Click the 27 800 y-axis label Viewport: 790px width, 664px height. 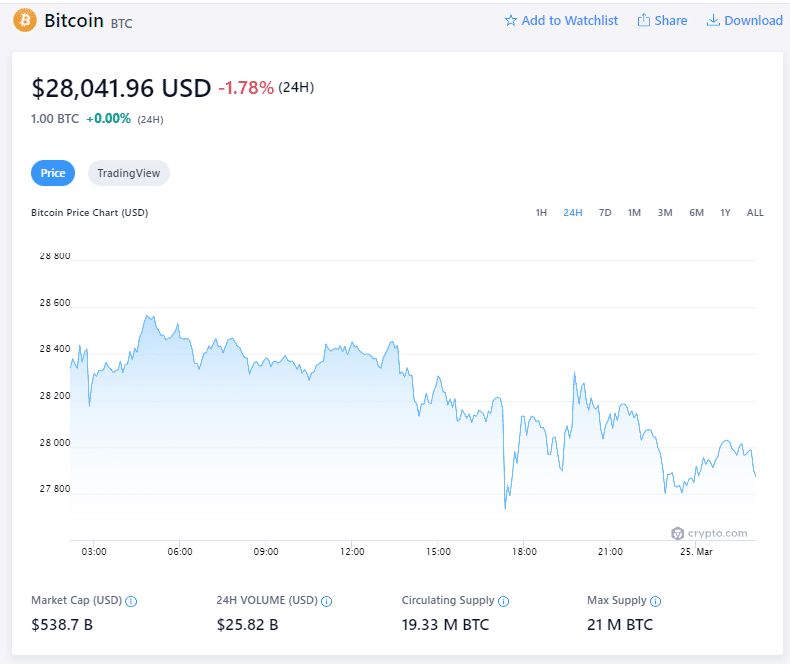tap(55, 489)
